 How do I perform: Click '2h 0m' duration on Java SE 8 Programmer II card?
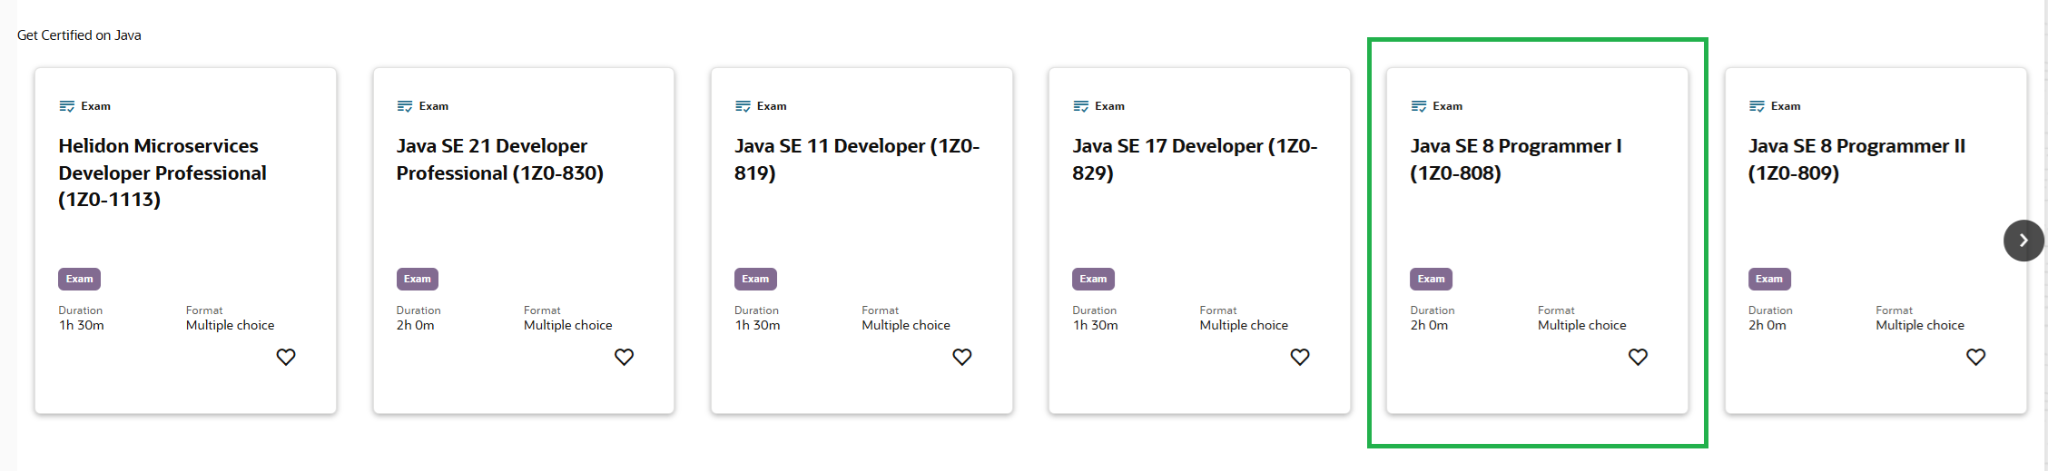click(x=1767, y=325)
